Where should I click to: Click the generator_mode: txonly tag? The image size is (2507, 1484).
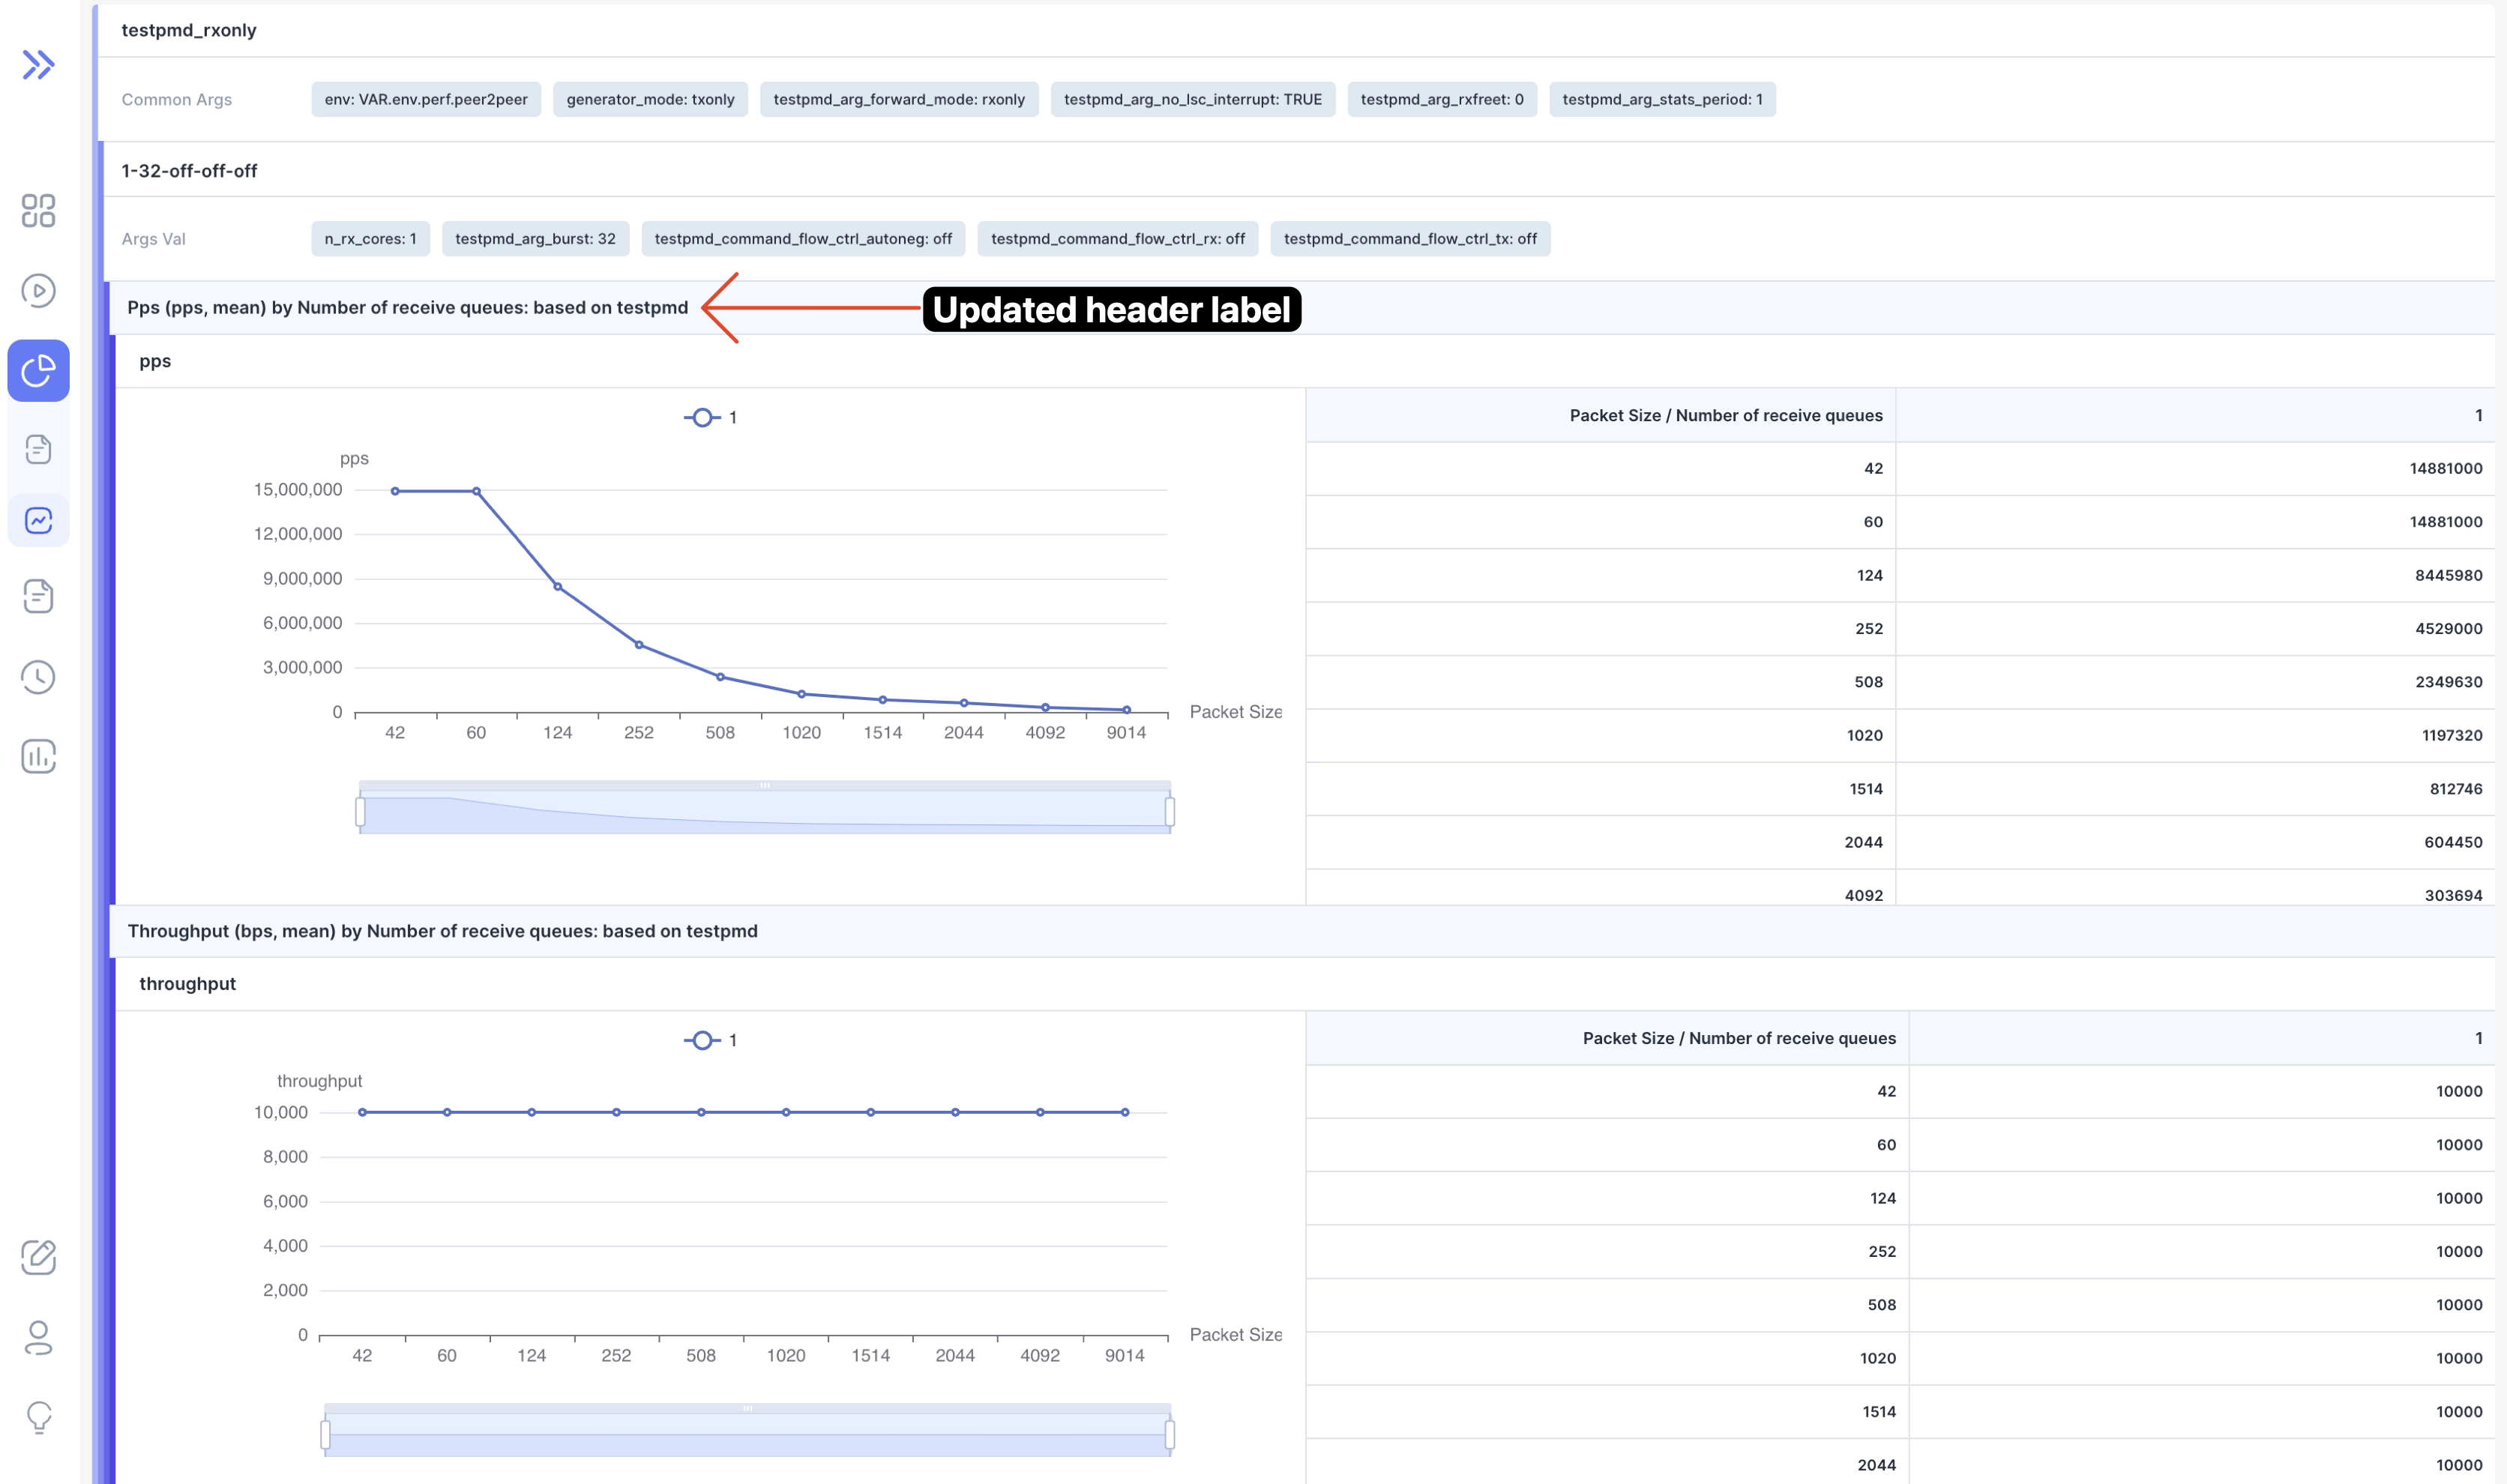pos(650,99)
